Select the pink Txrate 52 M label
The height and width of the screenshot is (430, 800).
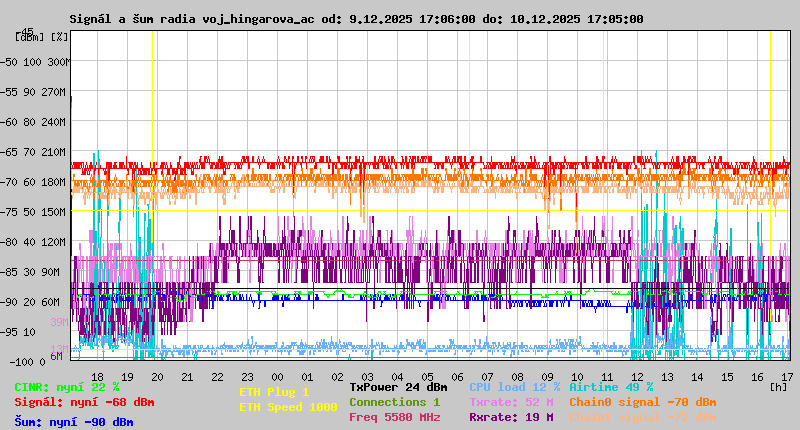point(511,402)
